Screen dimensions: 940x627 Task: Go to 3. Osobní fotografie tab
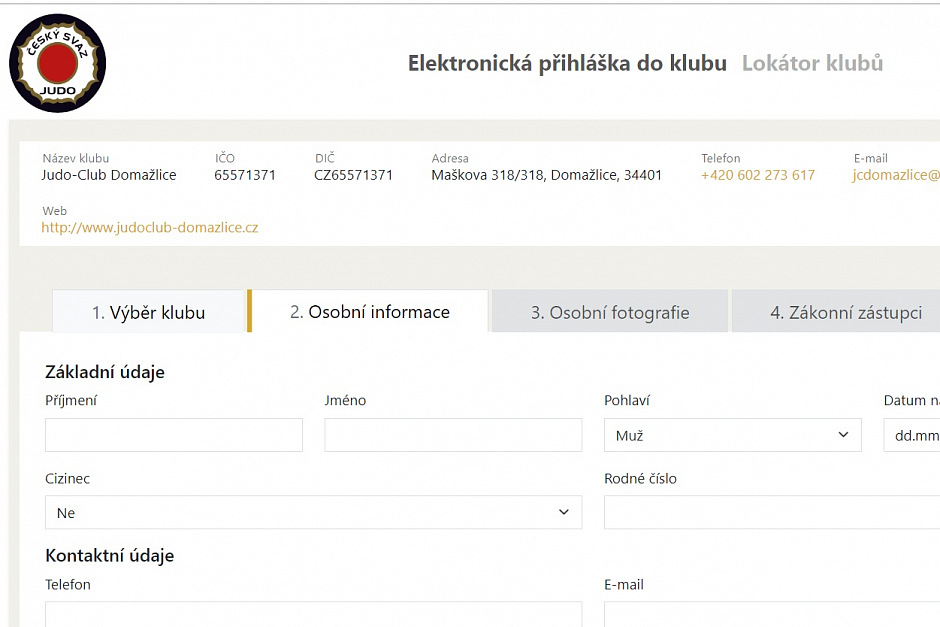tap(610, 312)
